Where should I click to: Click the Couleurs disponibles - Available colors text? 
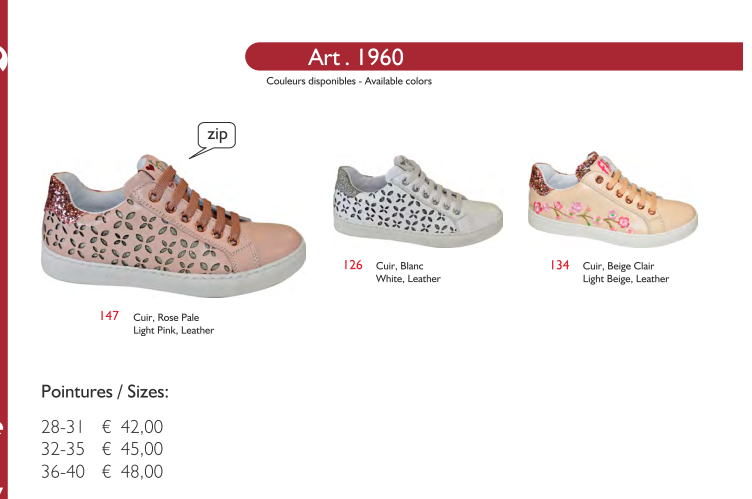click(x=349, y=81)
